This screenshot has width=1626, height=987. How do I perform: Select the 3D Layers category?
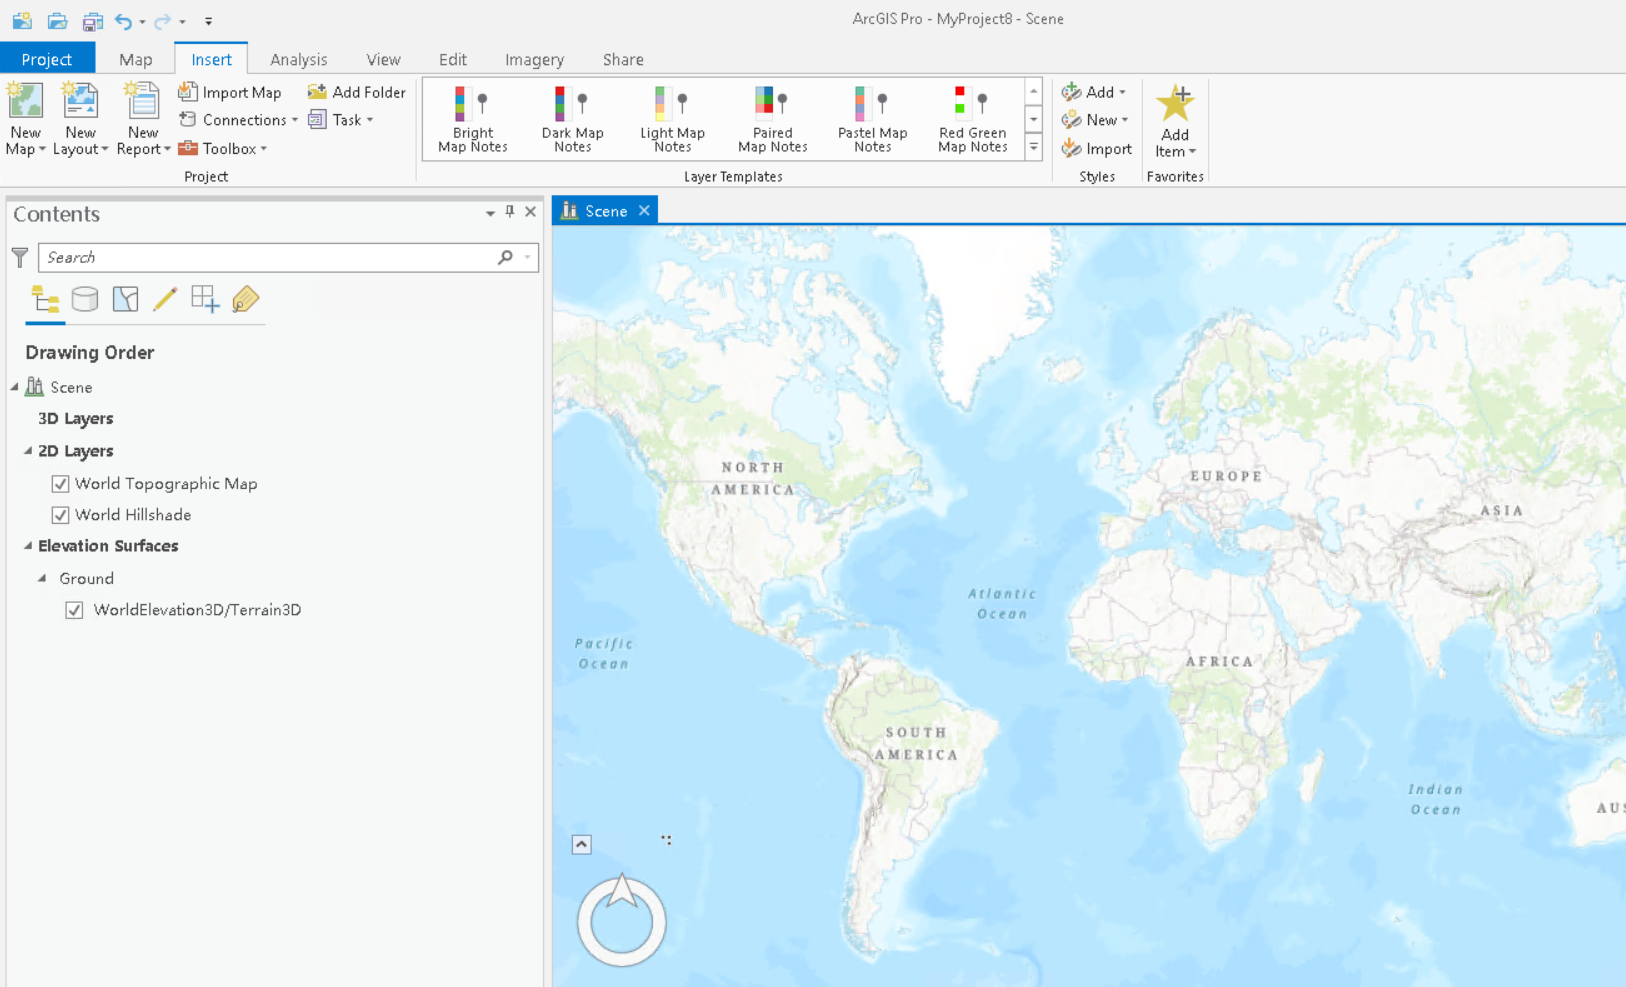pos(75,418)
